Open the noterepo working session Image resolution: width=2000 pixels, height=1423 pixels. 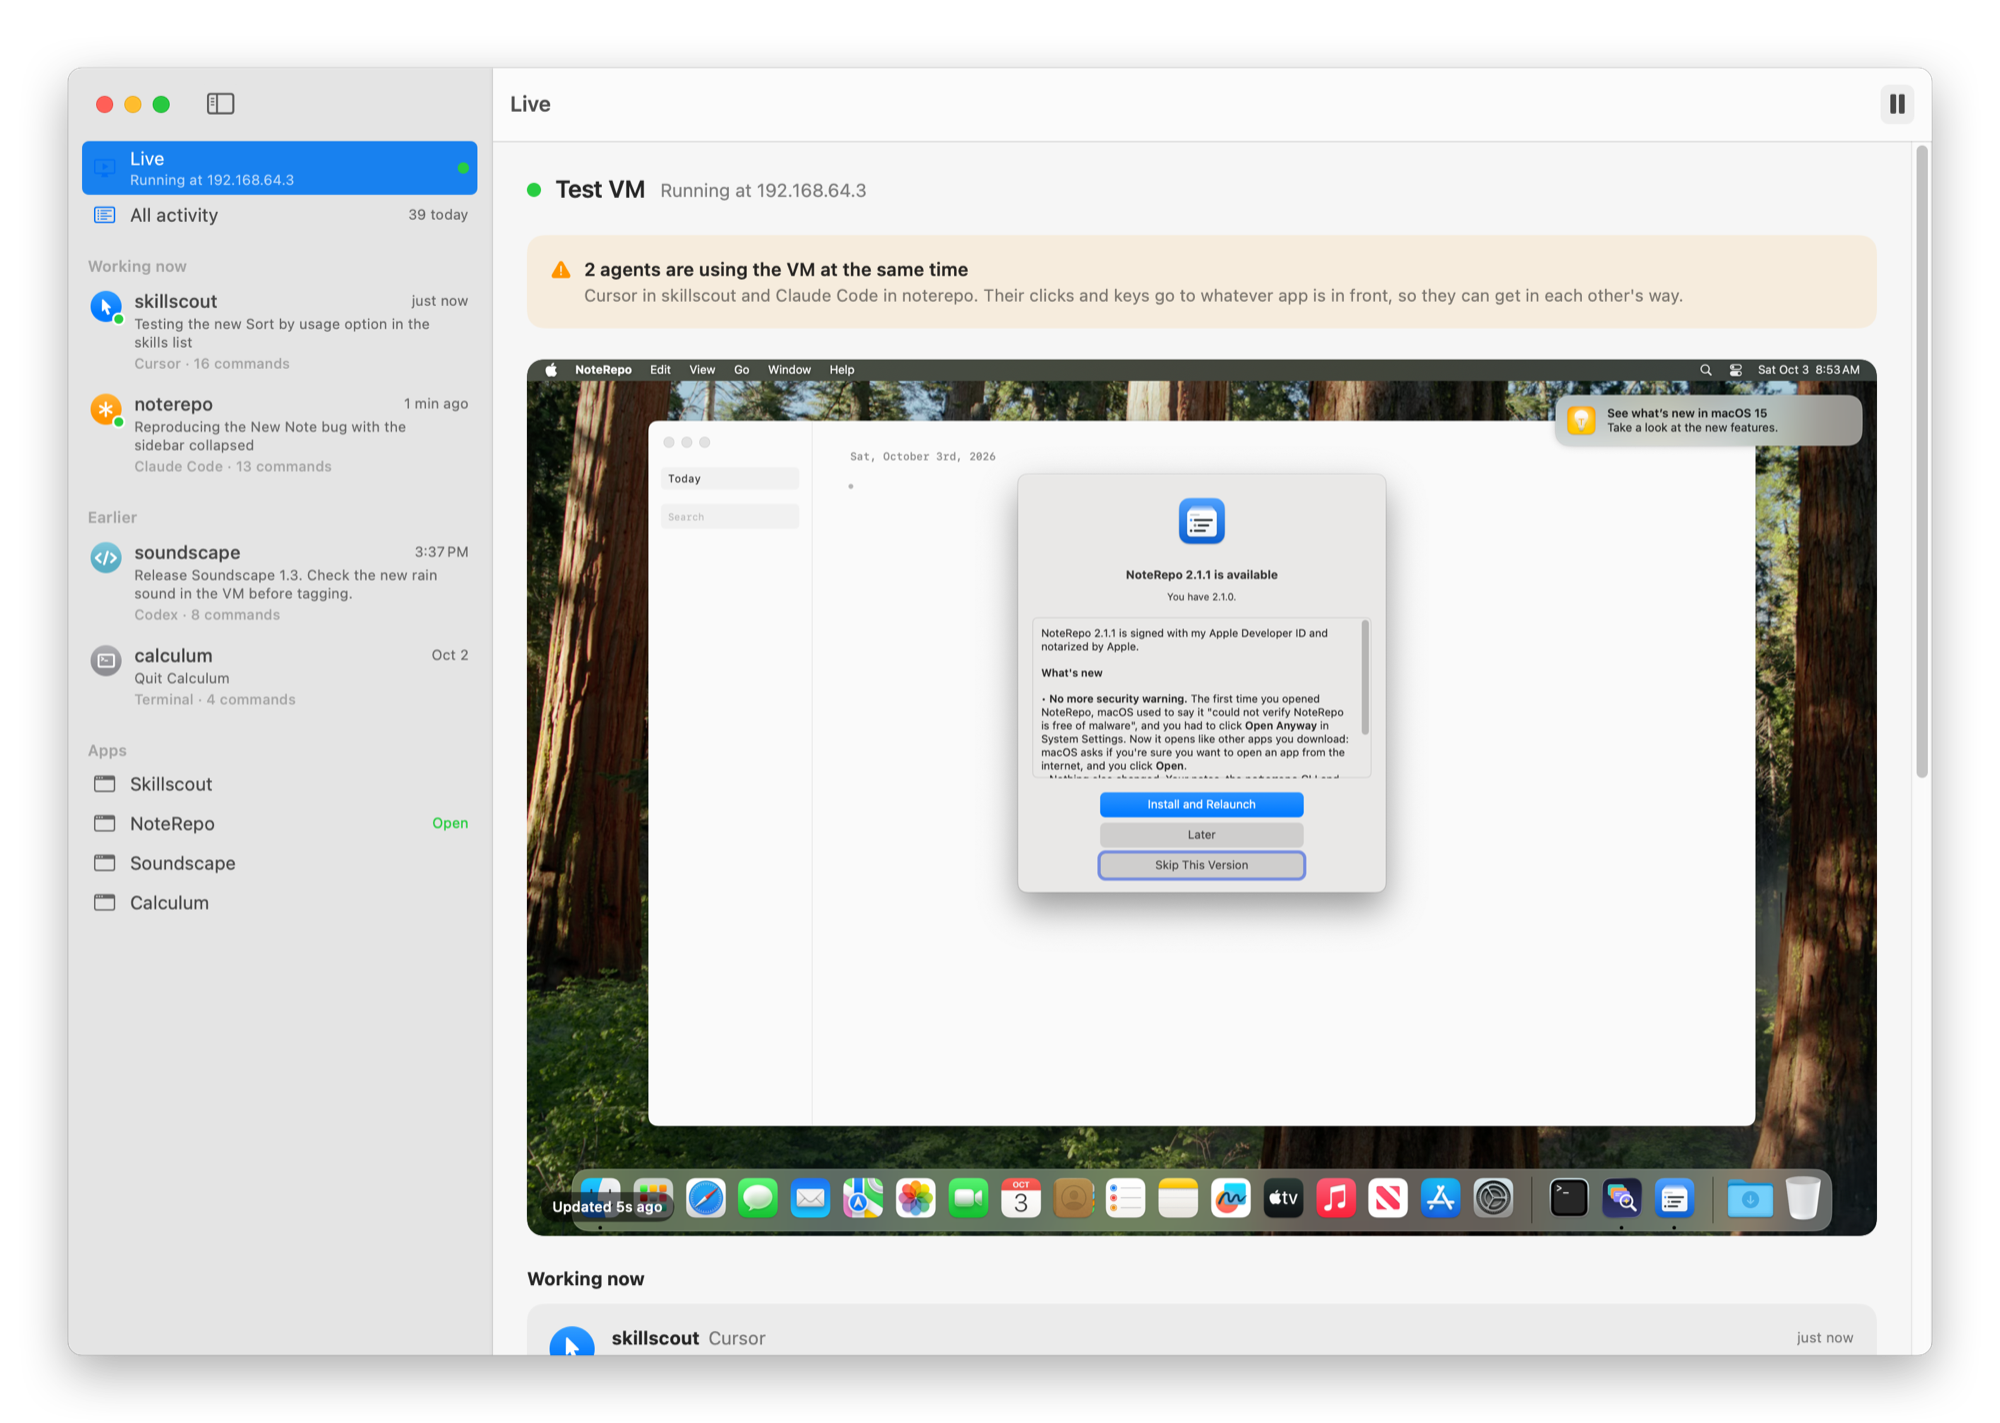tap(279, 434)
